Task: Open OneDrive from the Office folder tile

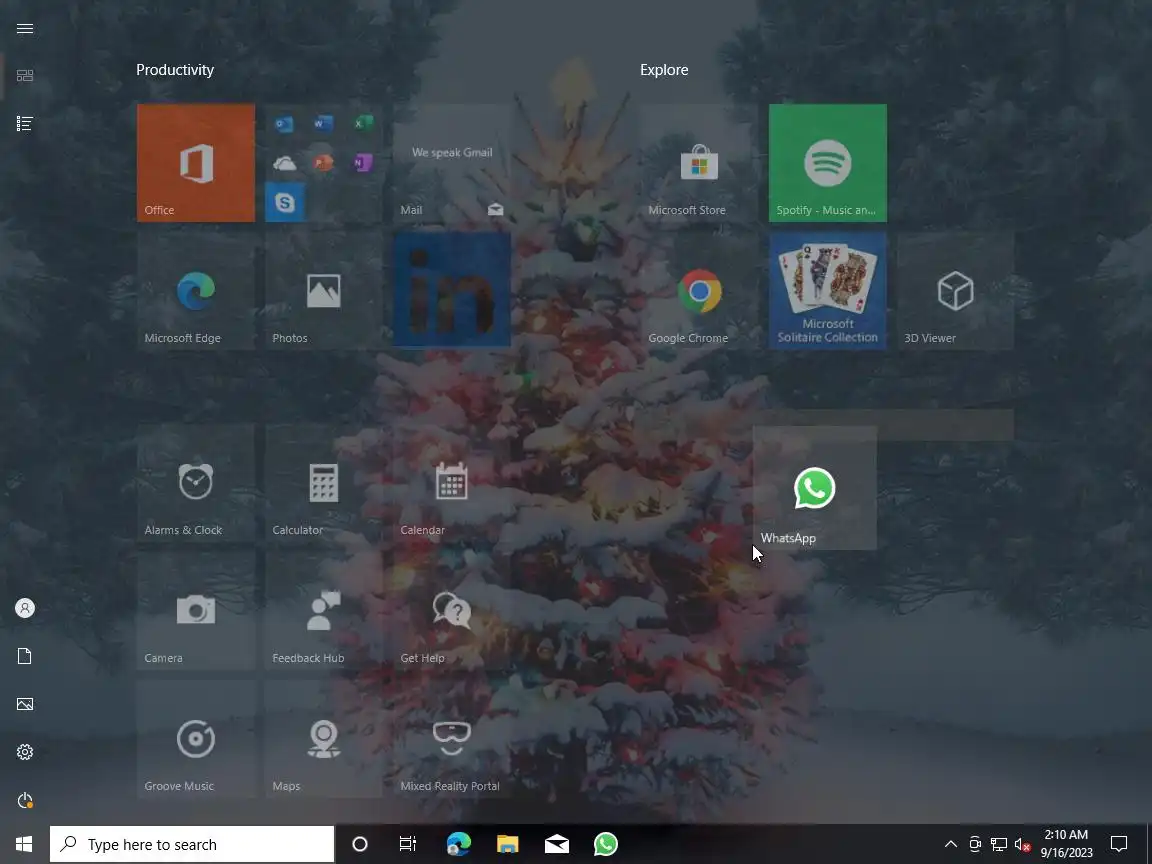Action: [x=284, y=162]
